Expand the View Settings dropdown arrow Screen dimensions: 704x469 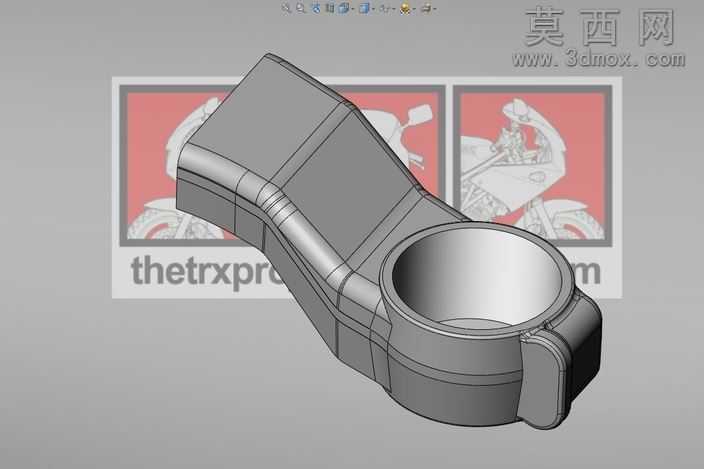[x=435, y=9]
